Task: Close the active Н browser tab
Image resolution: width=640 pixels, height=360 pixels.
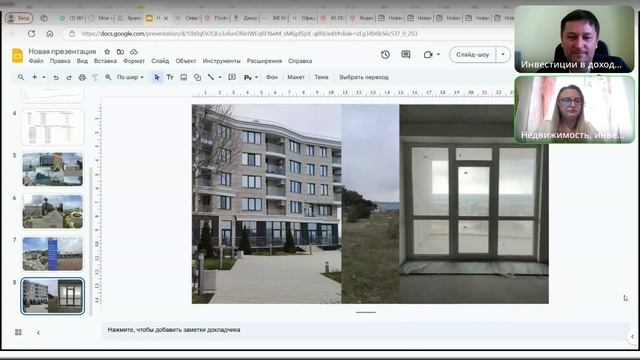Action: [166, 18]
